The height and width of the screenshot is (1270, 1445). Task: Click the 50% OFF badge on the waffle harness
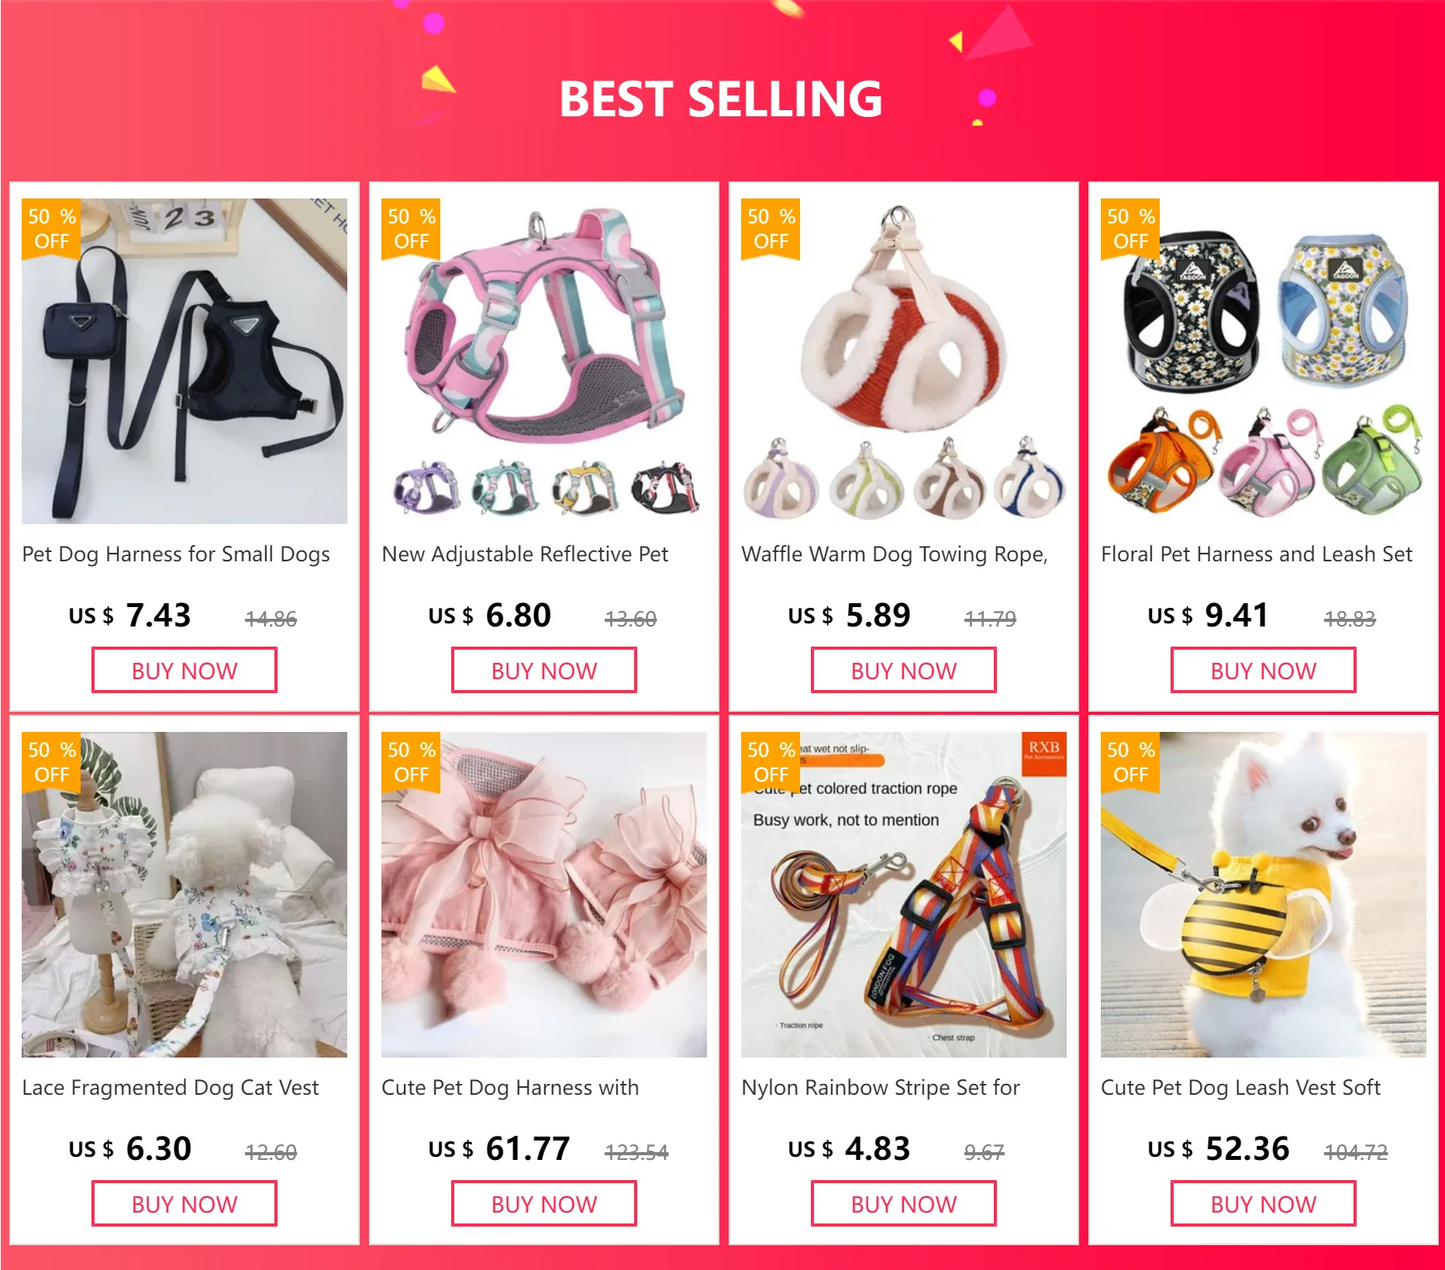tap(770, 229)
